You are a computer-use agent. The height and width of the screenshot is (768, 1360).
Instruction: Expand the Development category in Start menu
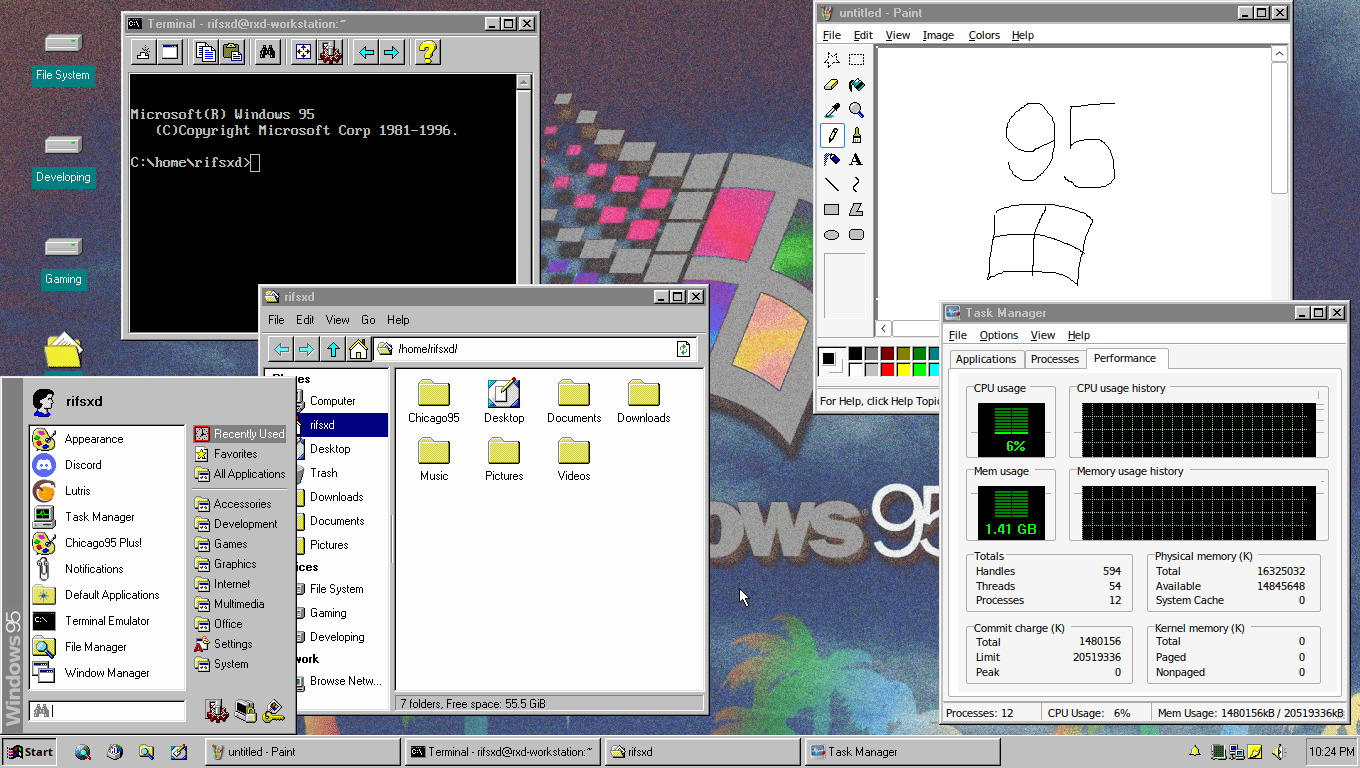[x=240, y=524]
